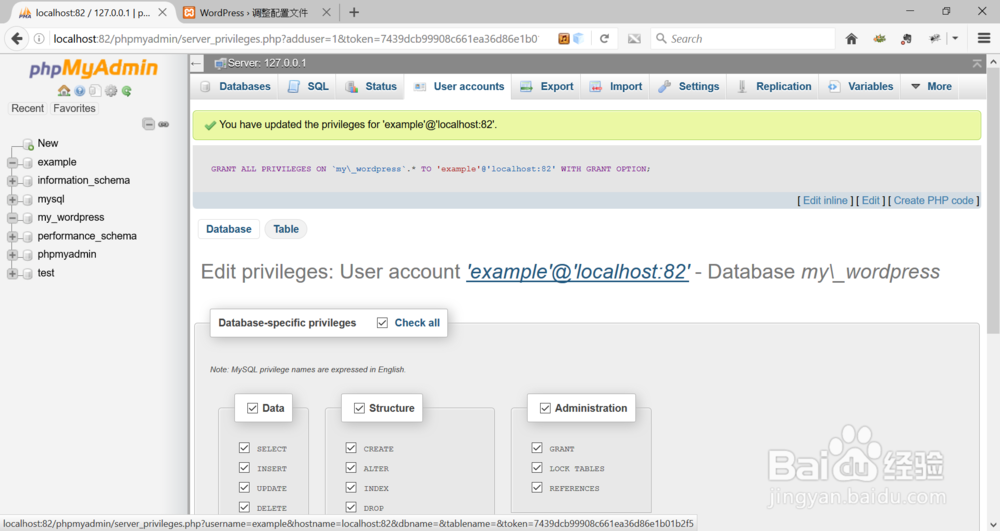
Task: Uncheck the ALTER privilege
Action: [x=351, y=468]
